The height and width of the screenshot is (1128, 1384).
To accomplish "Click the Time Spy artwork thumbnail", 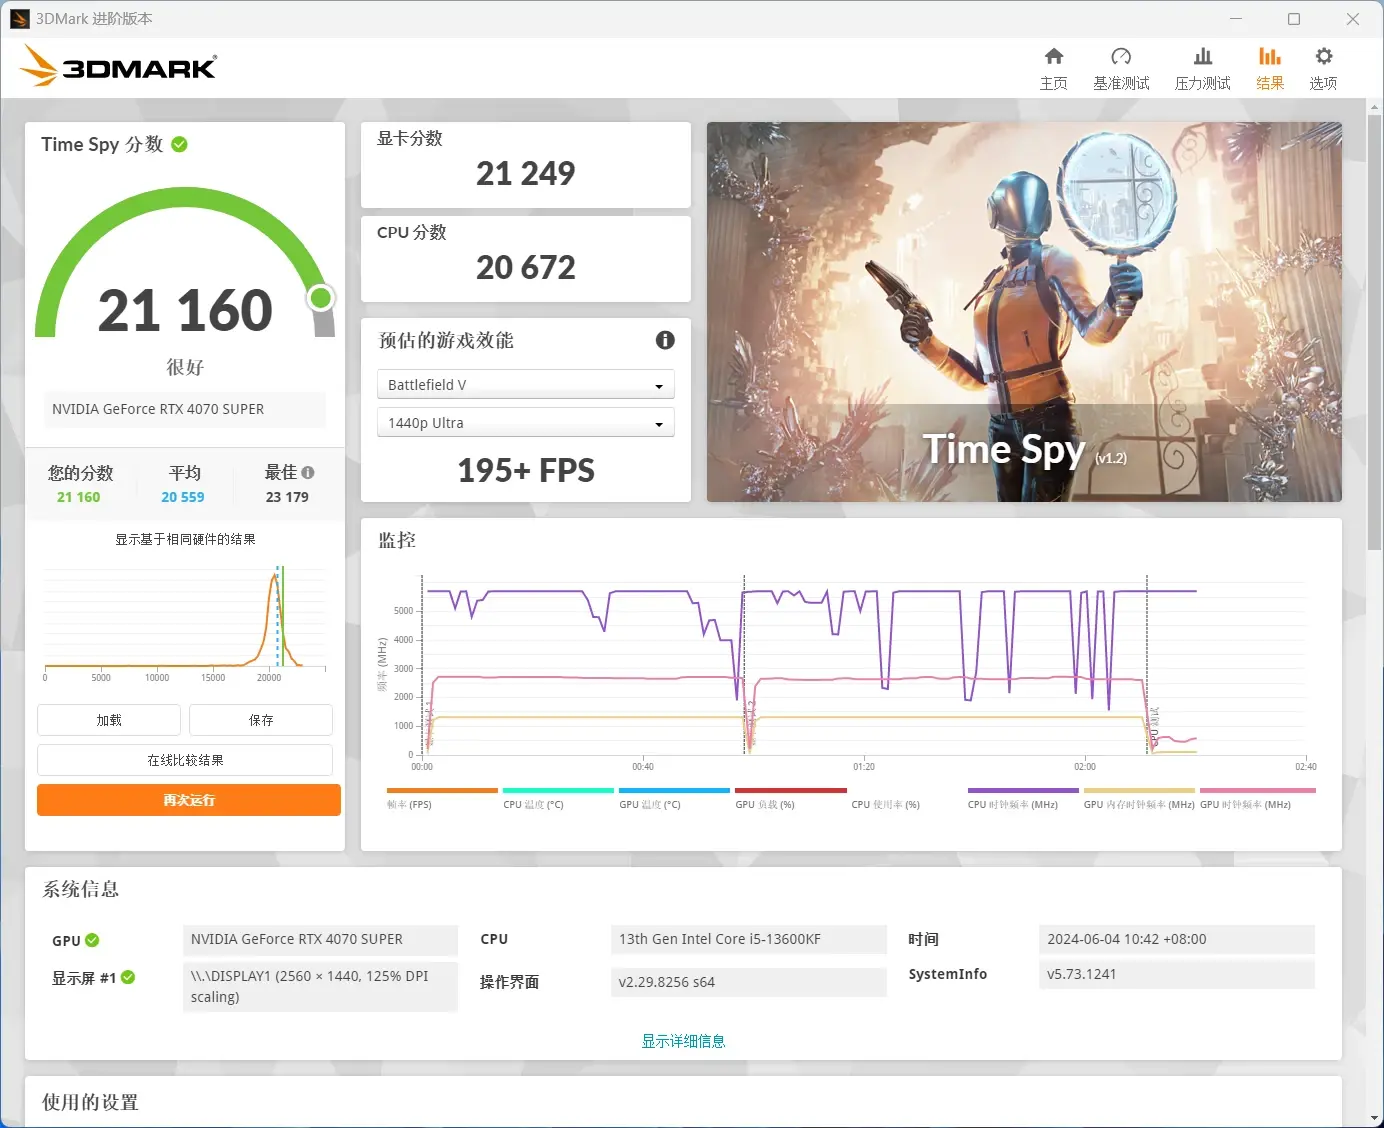I will tap(1024, 312).
